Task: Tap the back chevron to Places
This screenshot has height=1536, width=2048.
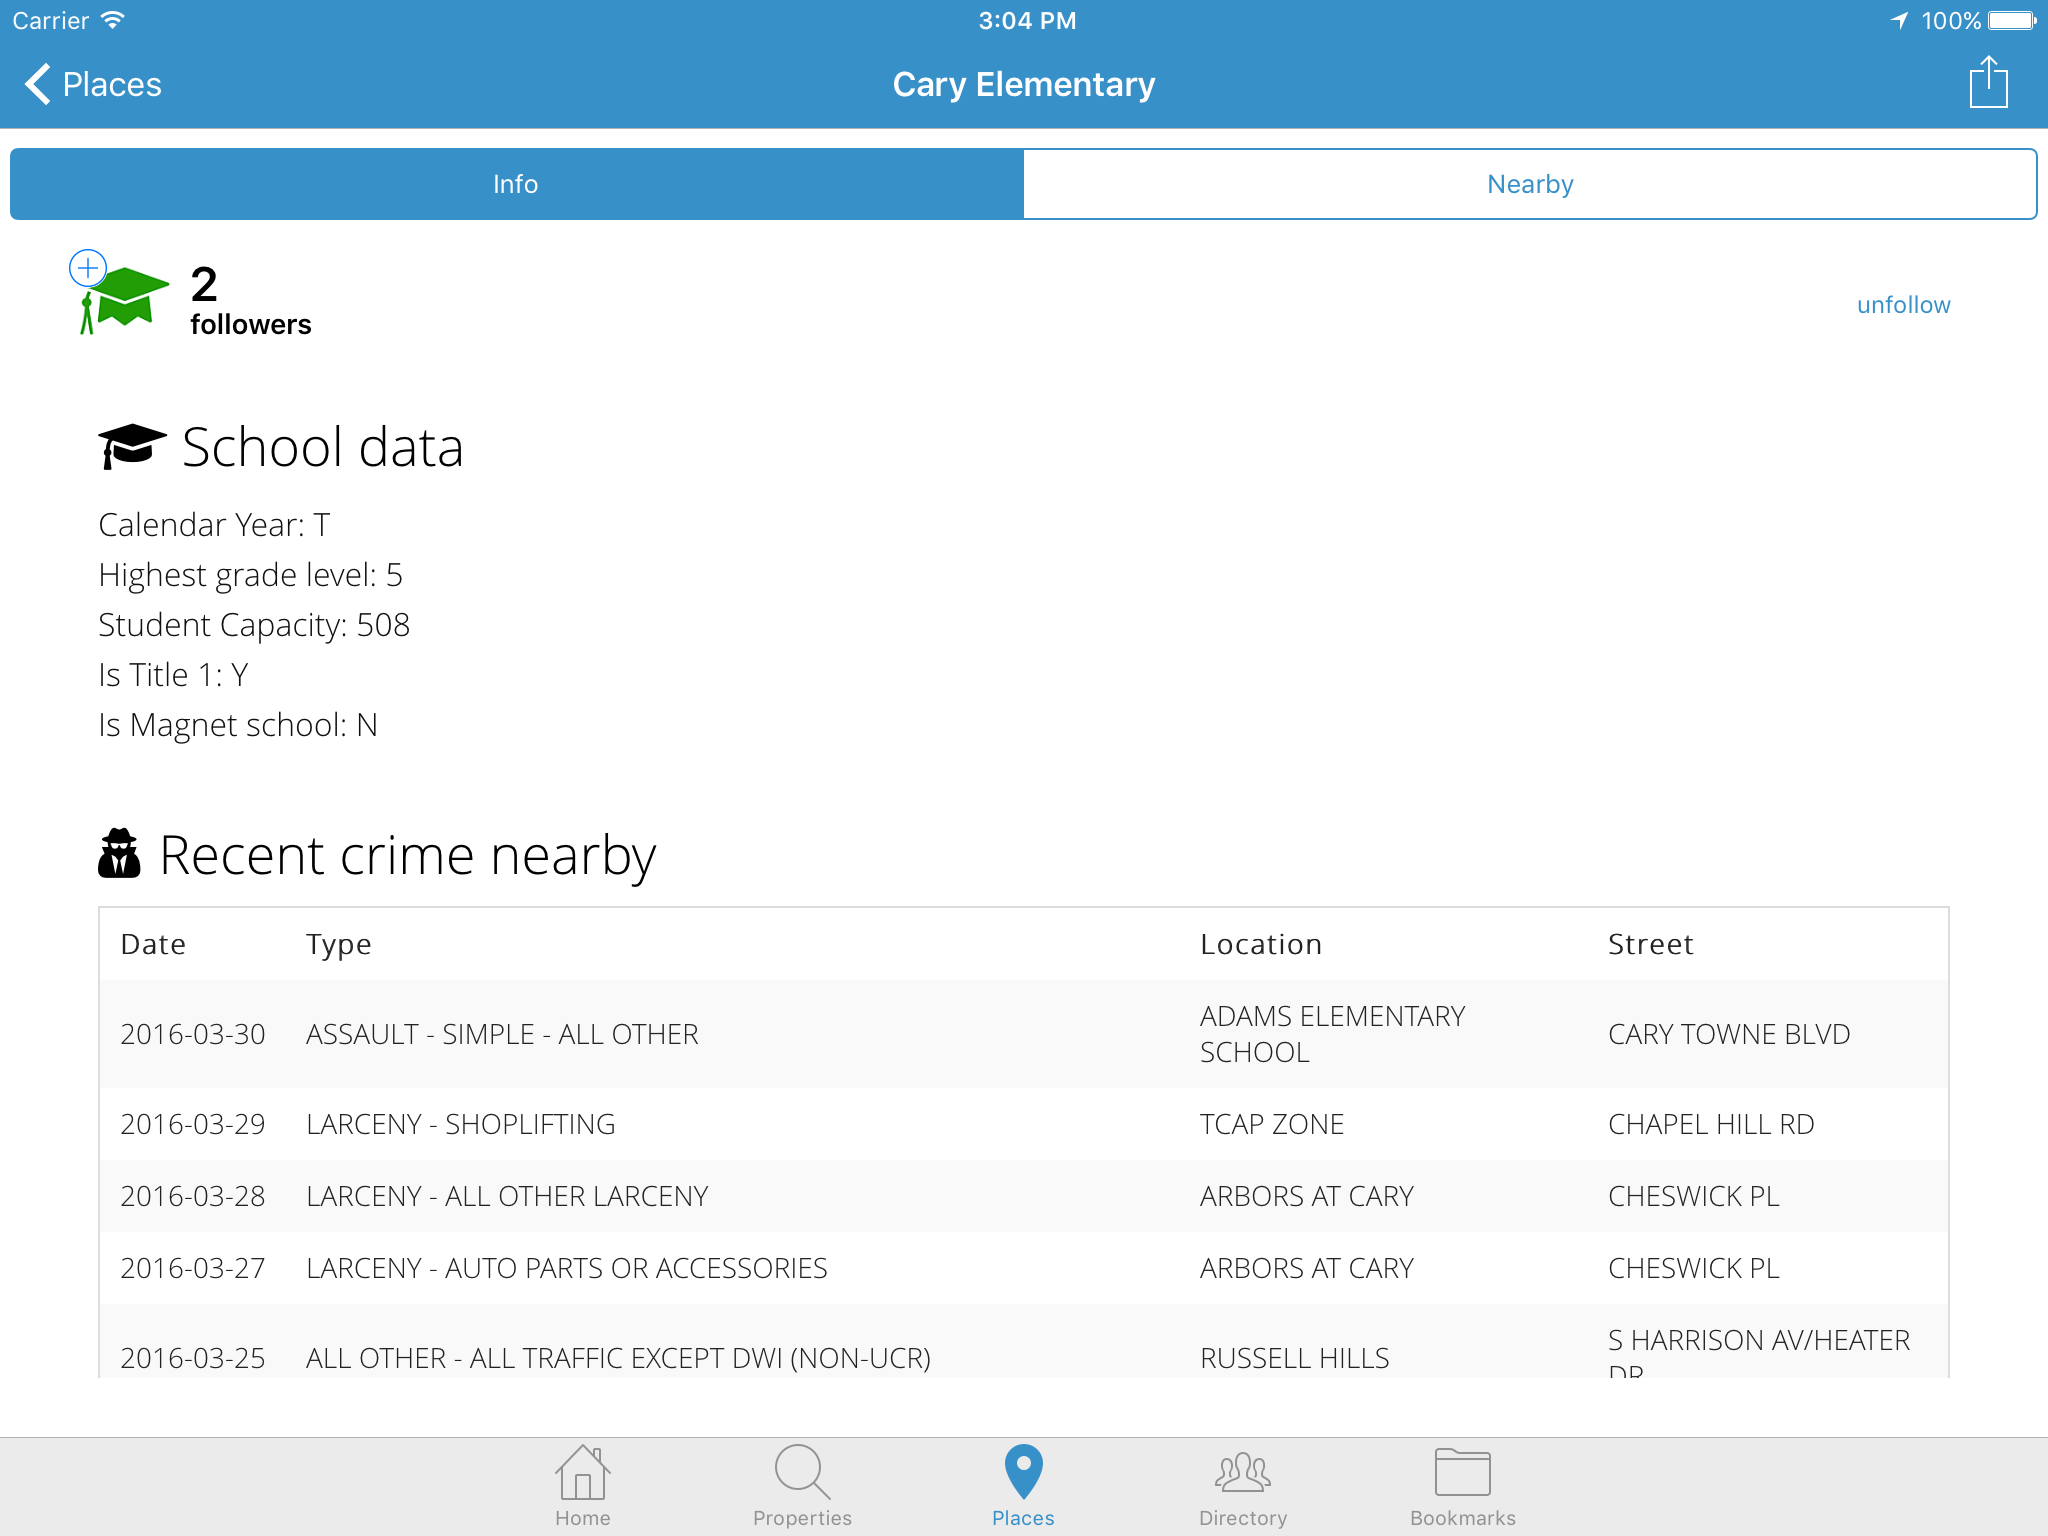Action: coord(38,84)
